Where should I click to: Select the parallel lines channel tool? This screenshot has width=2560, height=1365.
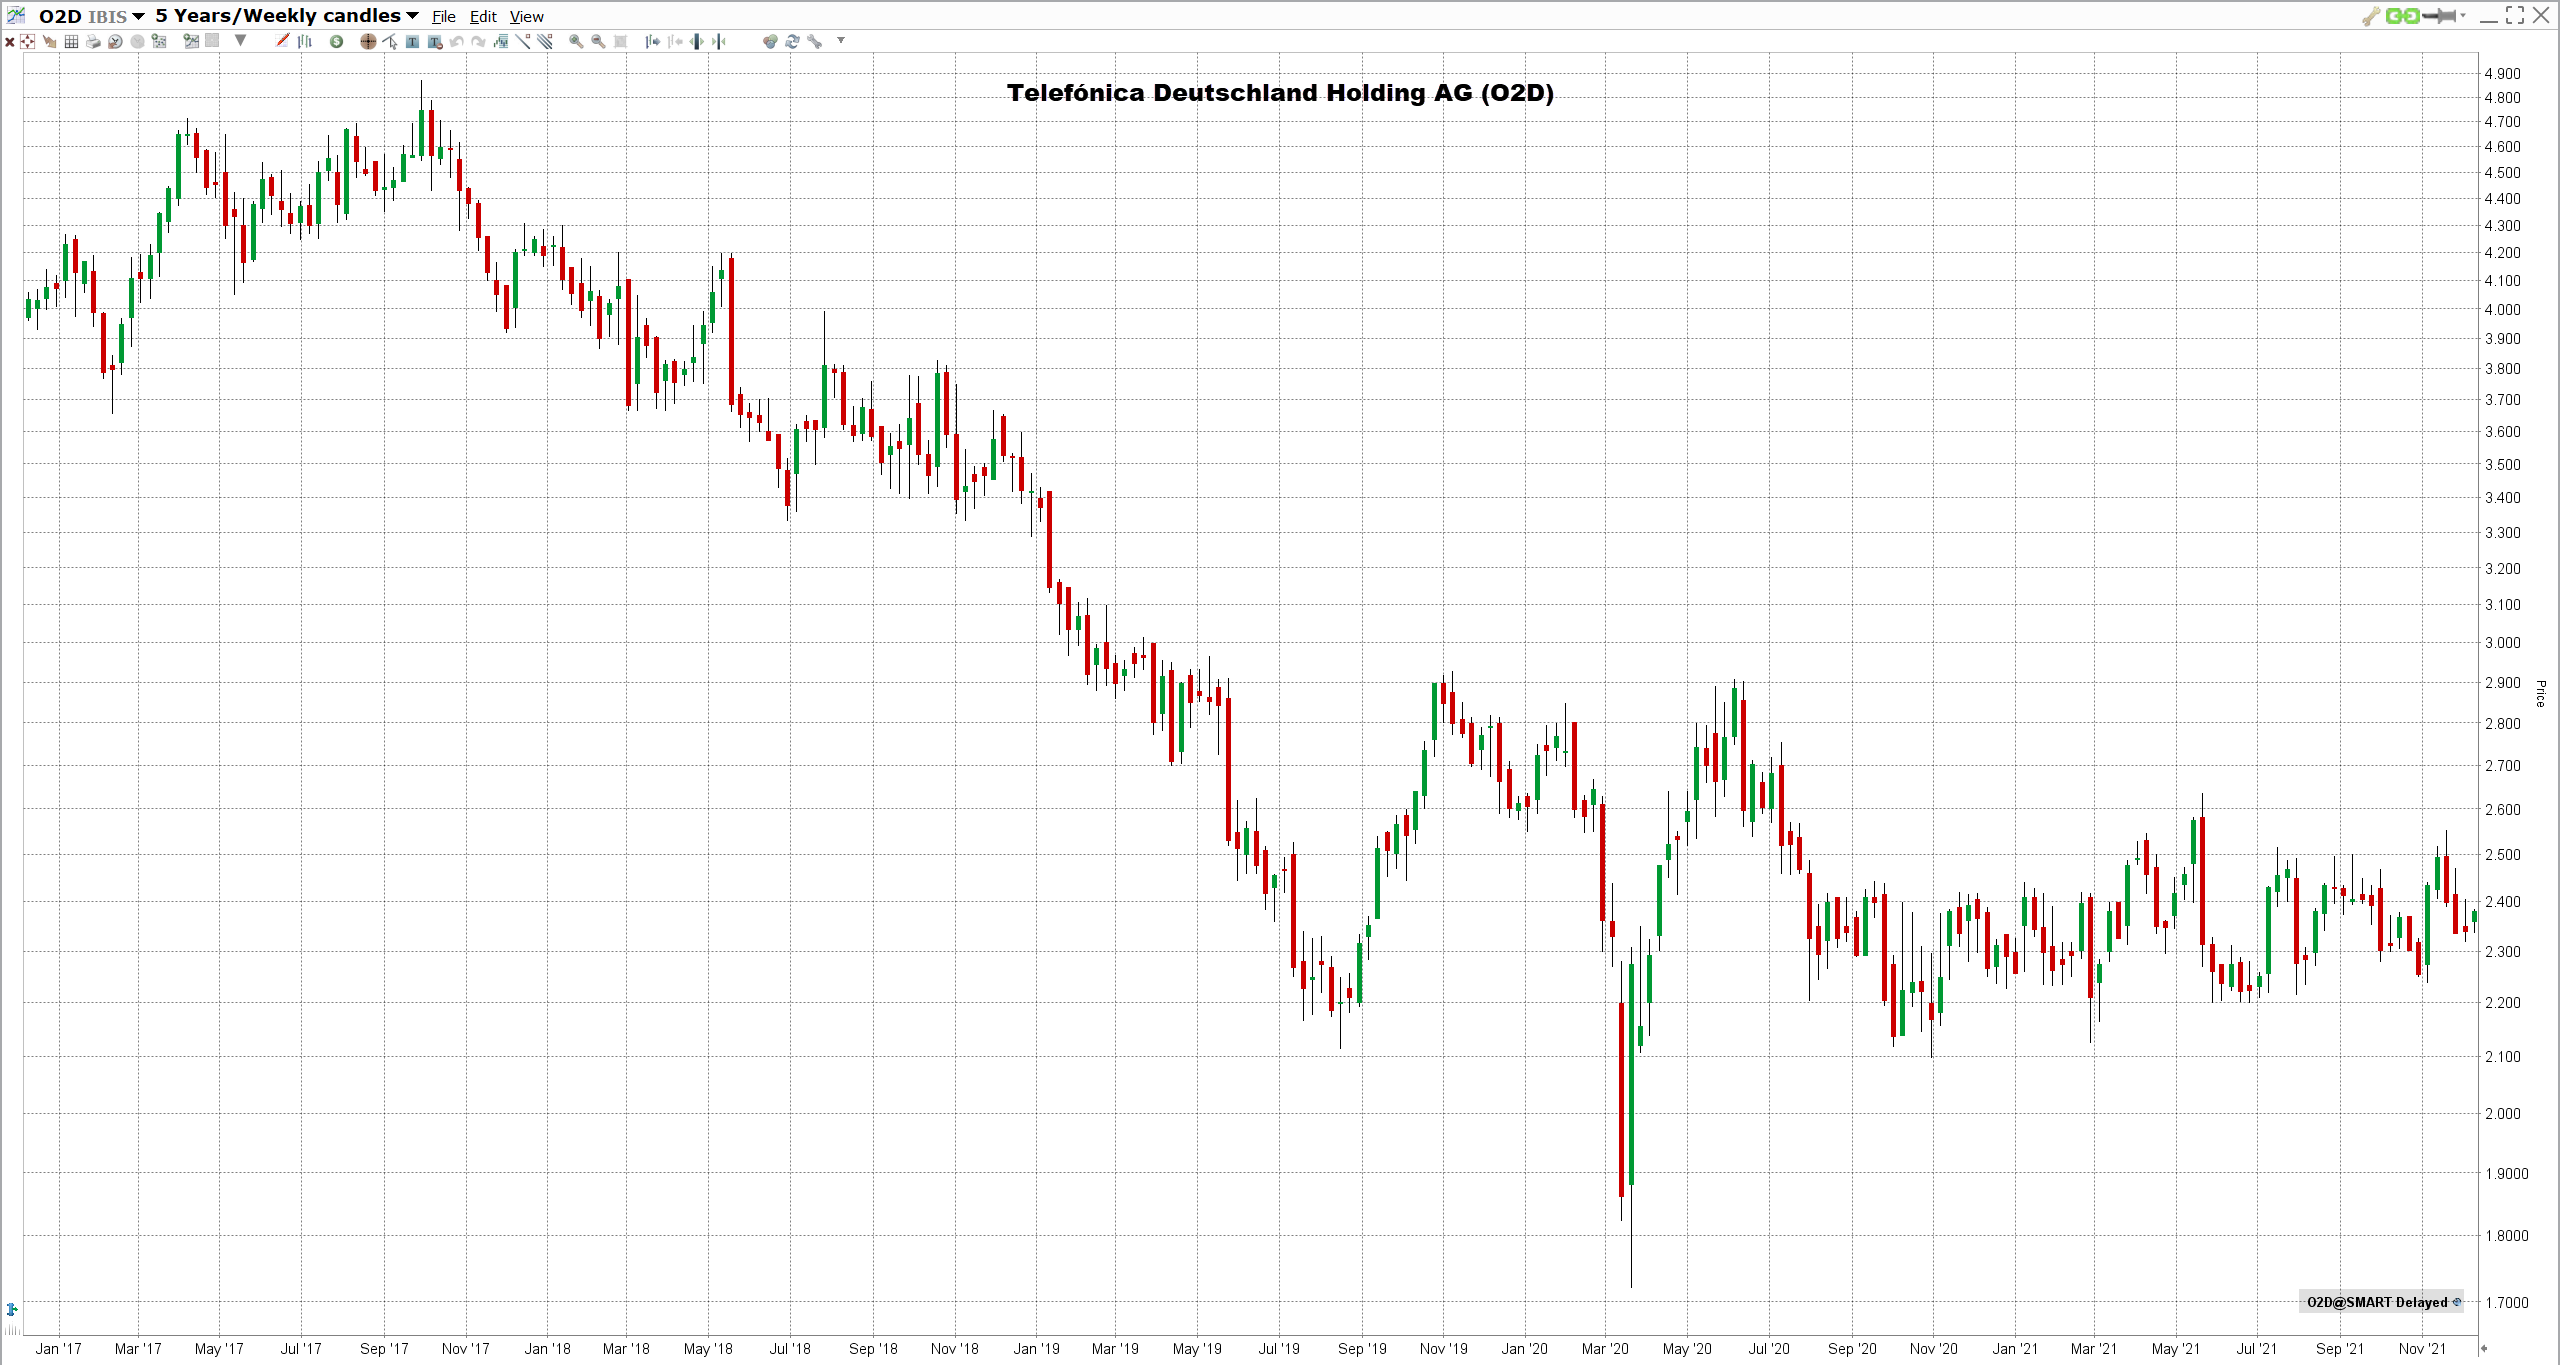(545, 41)
